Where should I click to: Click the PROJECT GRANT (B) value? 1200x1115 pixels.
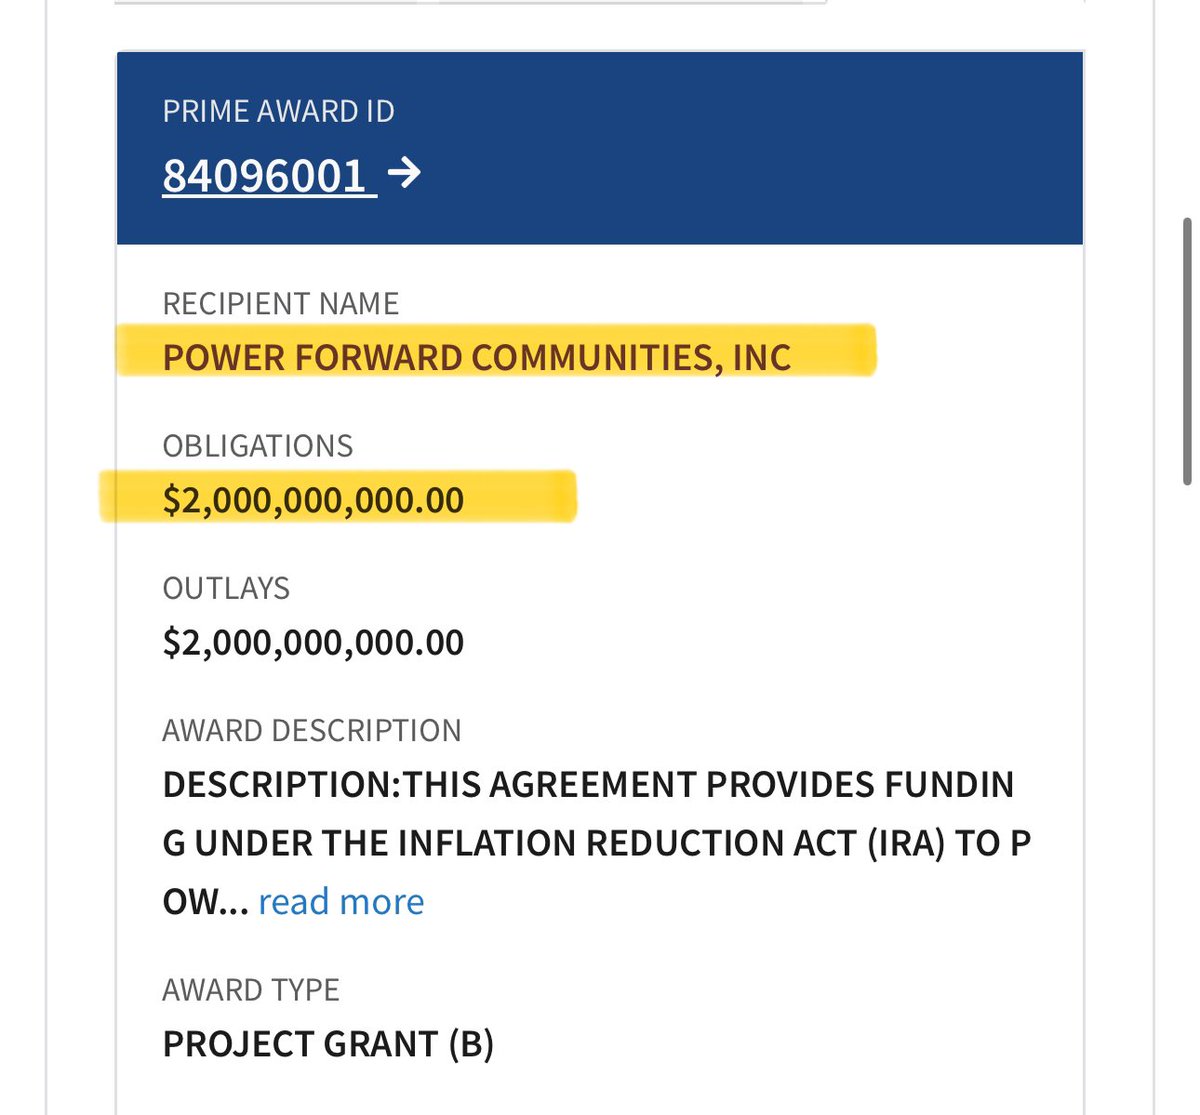coord(328,1044)
